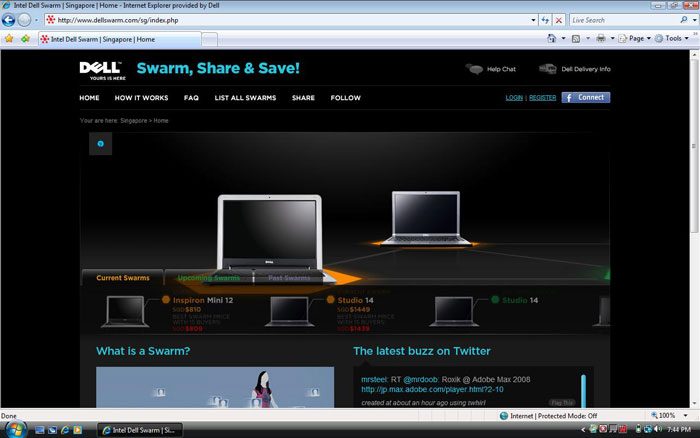
Task: Click the browser vertical scrollbar thumb
Action: pyautogui.click(x=694, y=146)
